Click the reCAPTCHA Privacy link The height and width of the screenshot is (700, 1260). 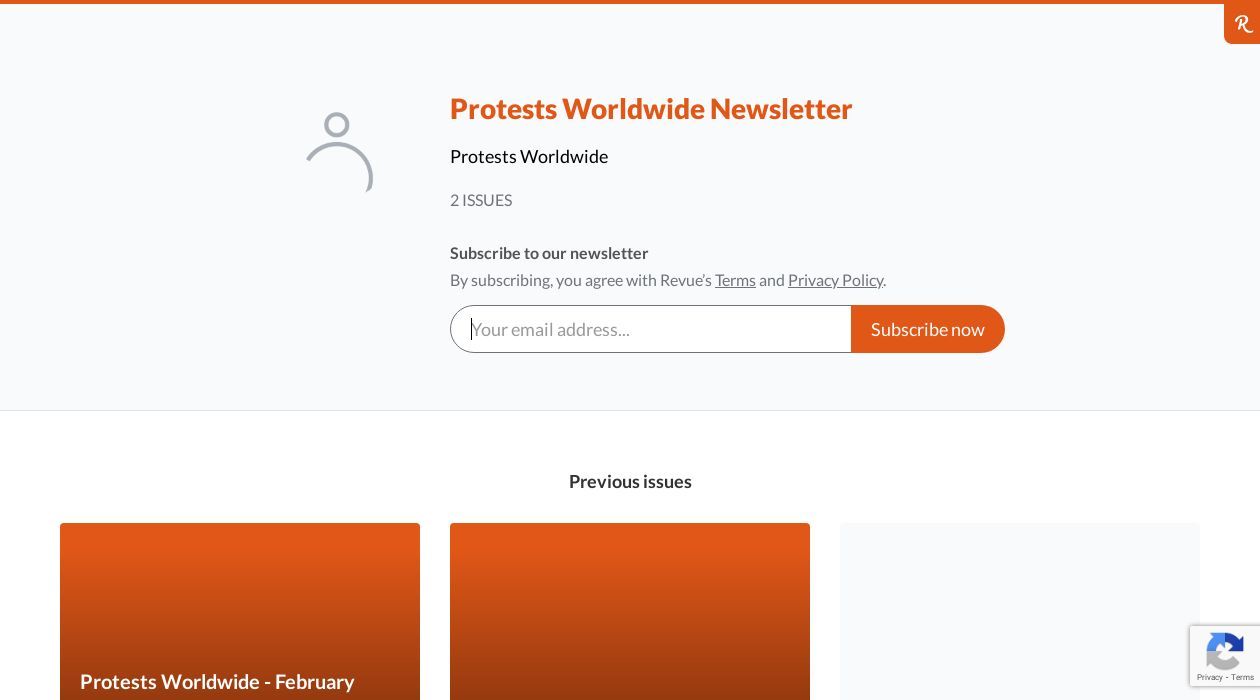pyautogui.click(x=1209, y=677)
